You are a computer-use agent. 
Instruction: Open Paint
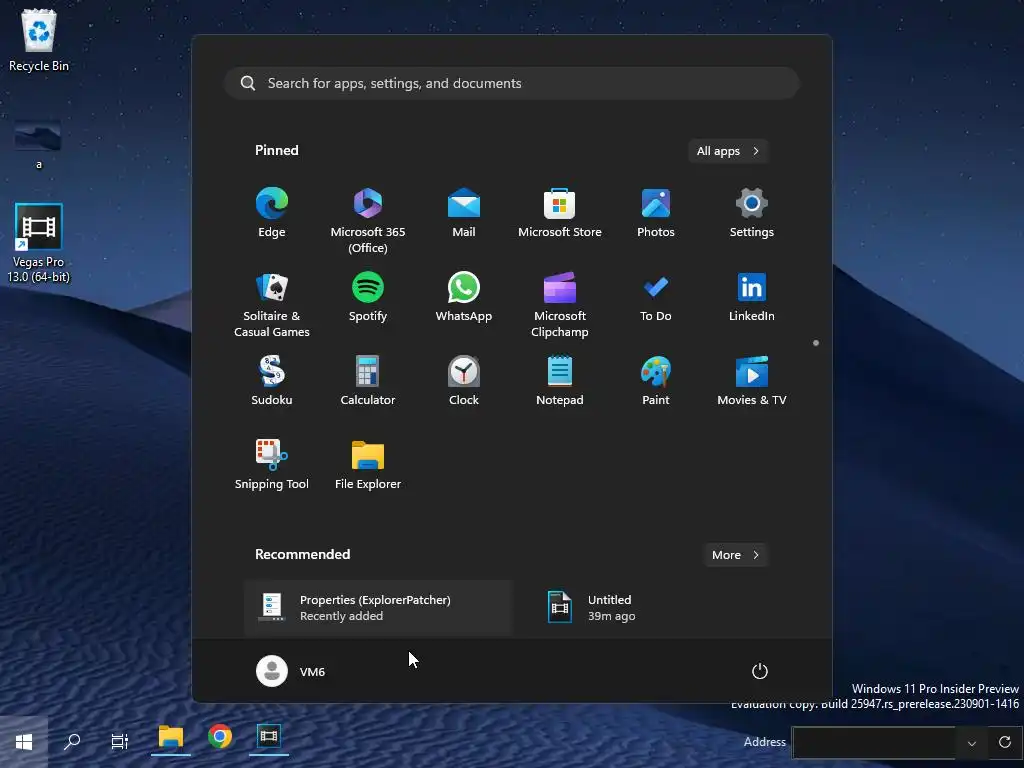coord(656,381)
